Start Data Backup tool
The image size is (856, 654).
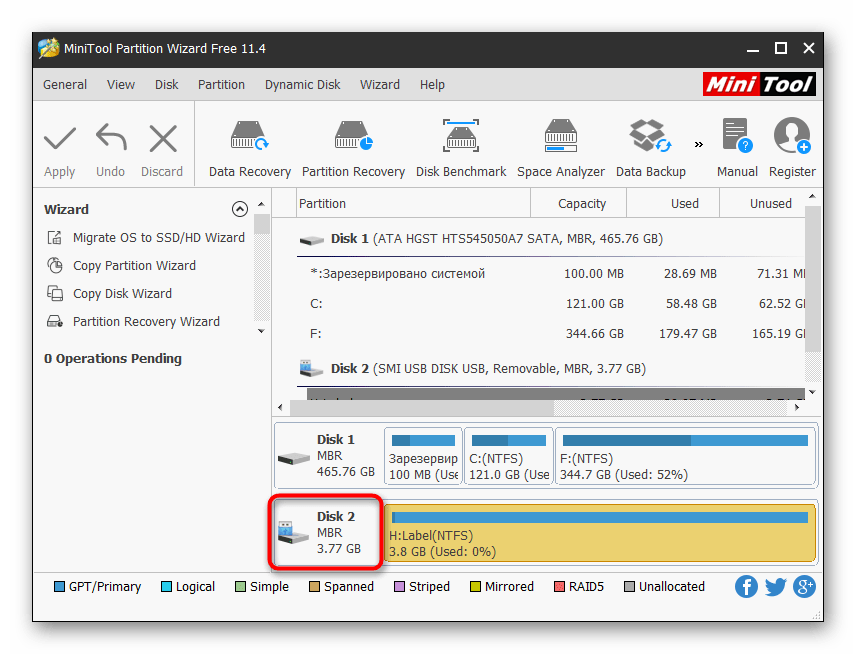[x=650, y=147]
